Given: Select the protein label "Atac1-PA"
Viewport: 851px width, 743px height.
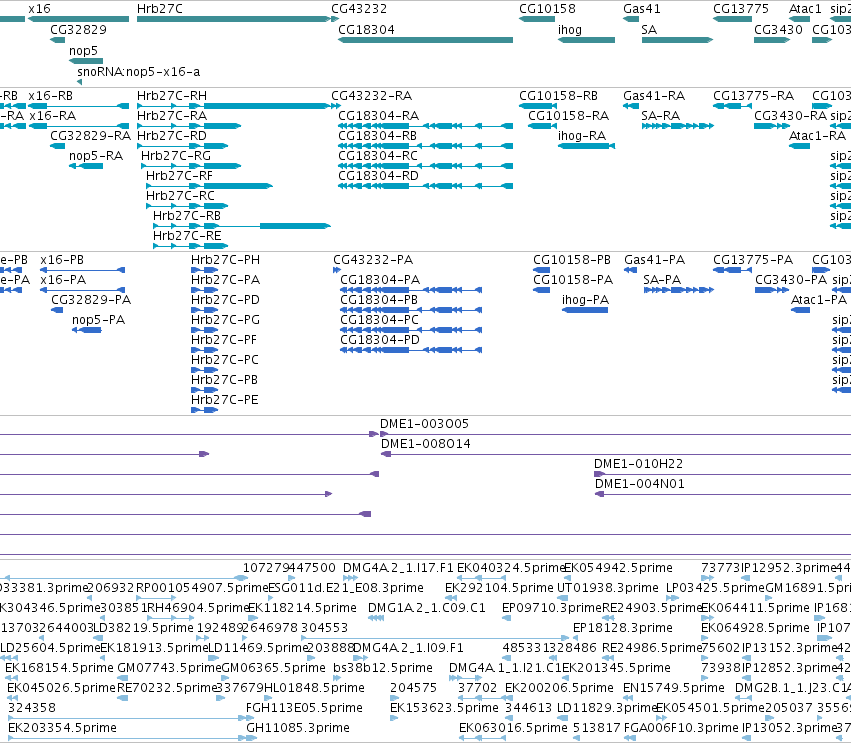Looking at the screenshot, I should pos(819,300).
